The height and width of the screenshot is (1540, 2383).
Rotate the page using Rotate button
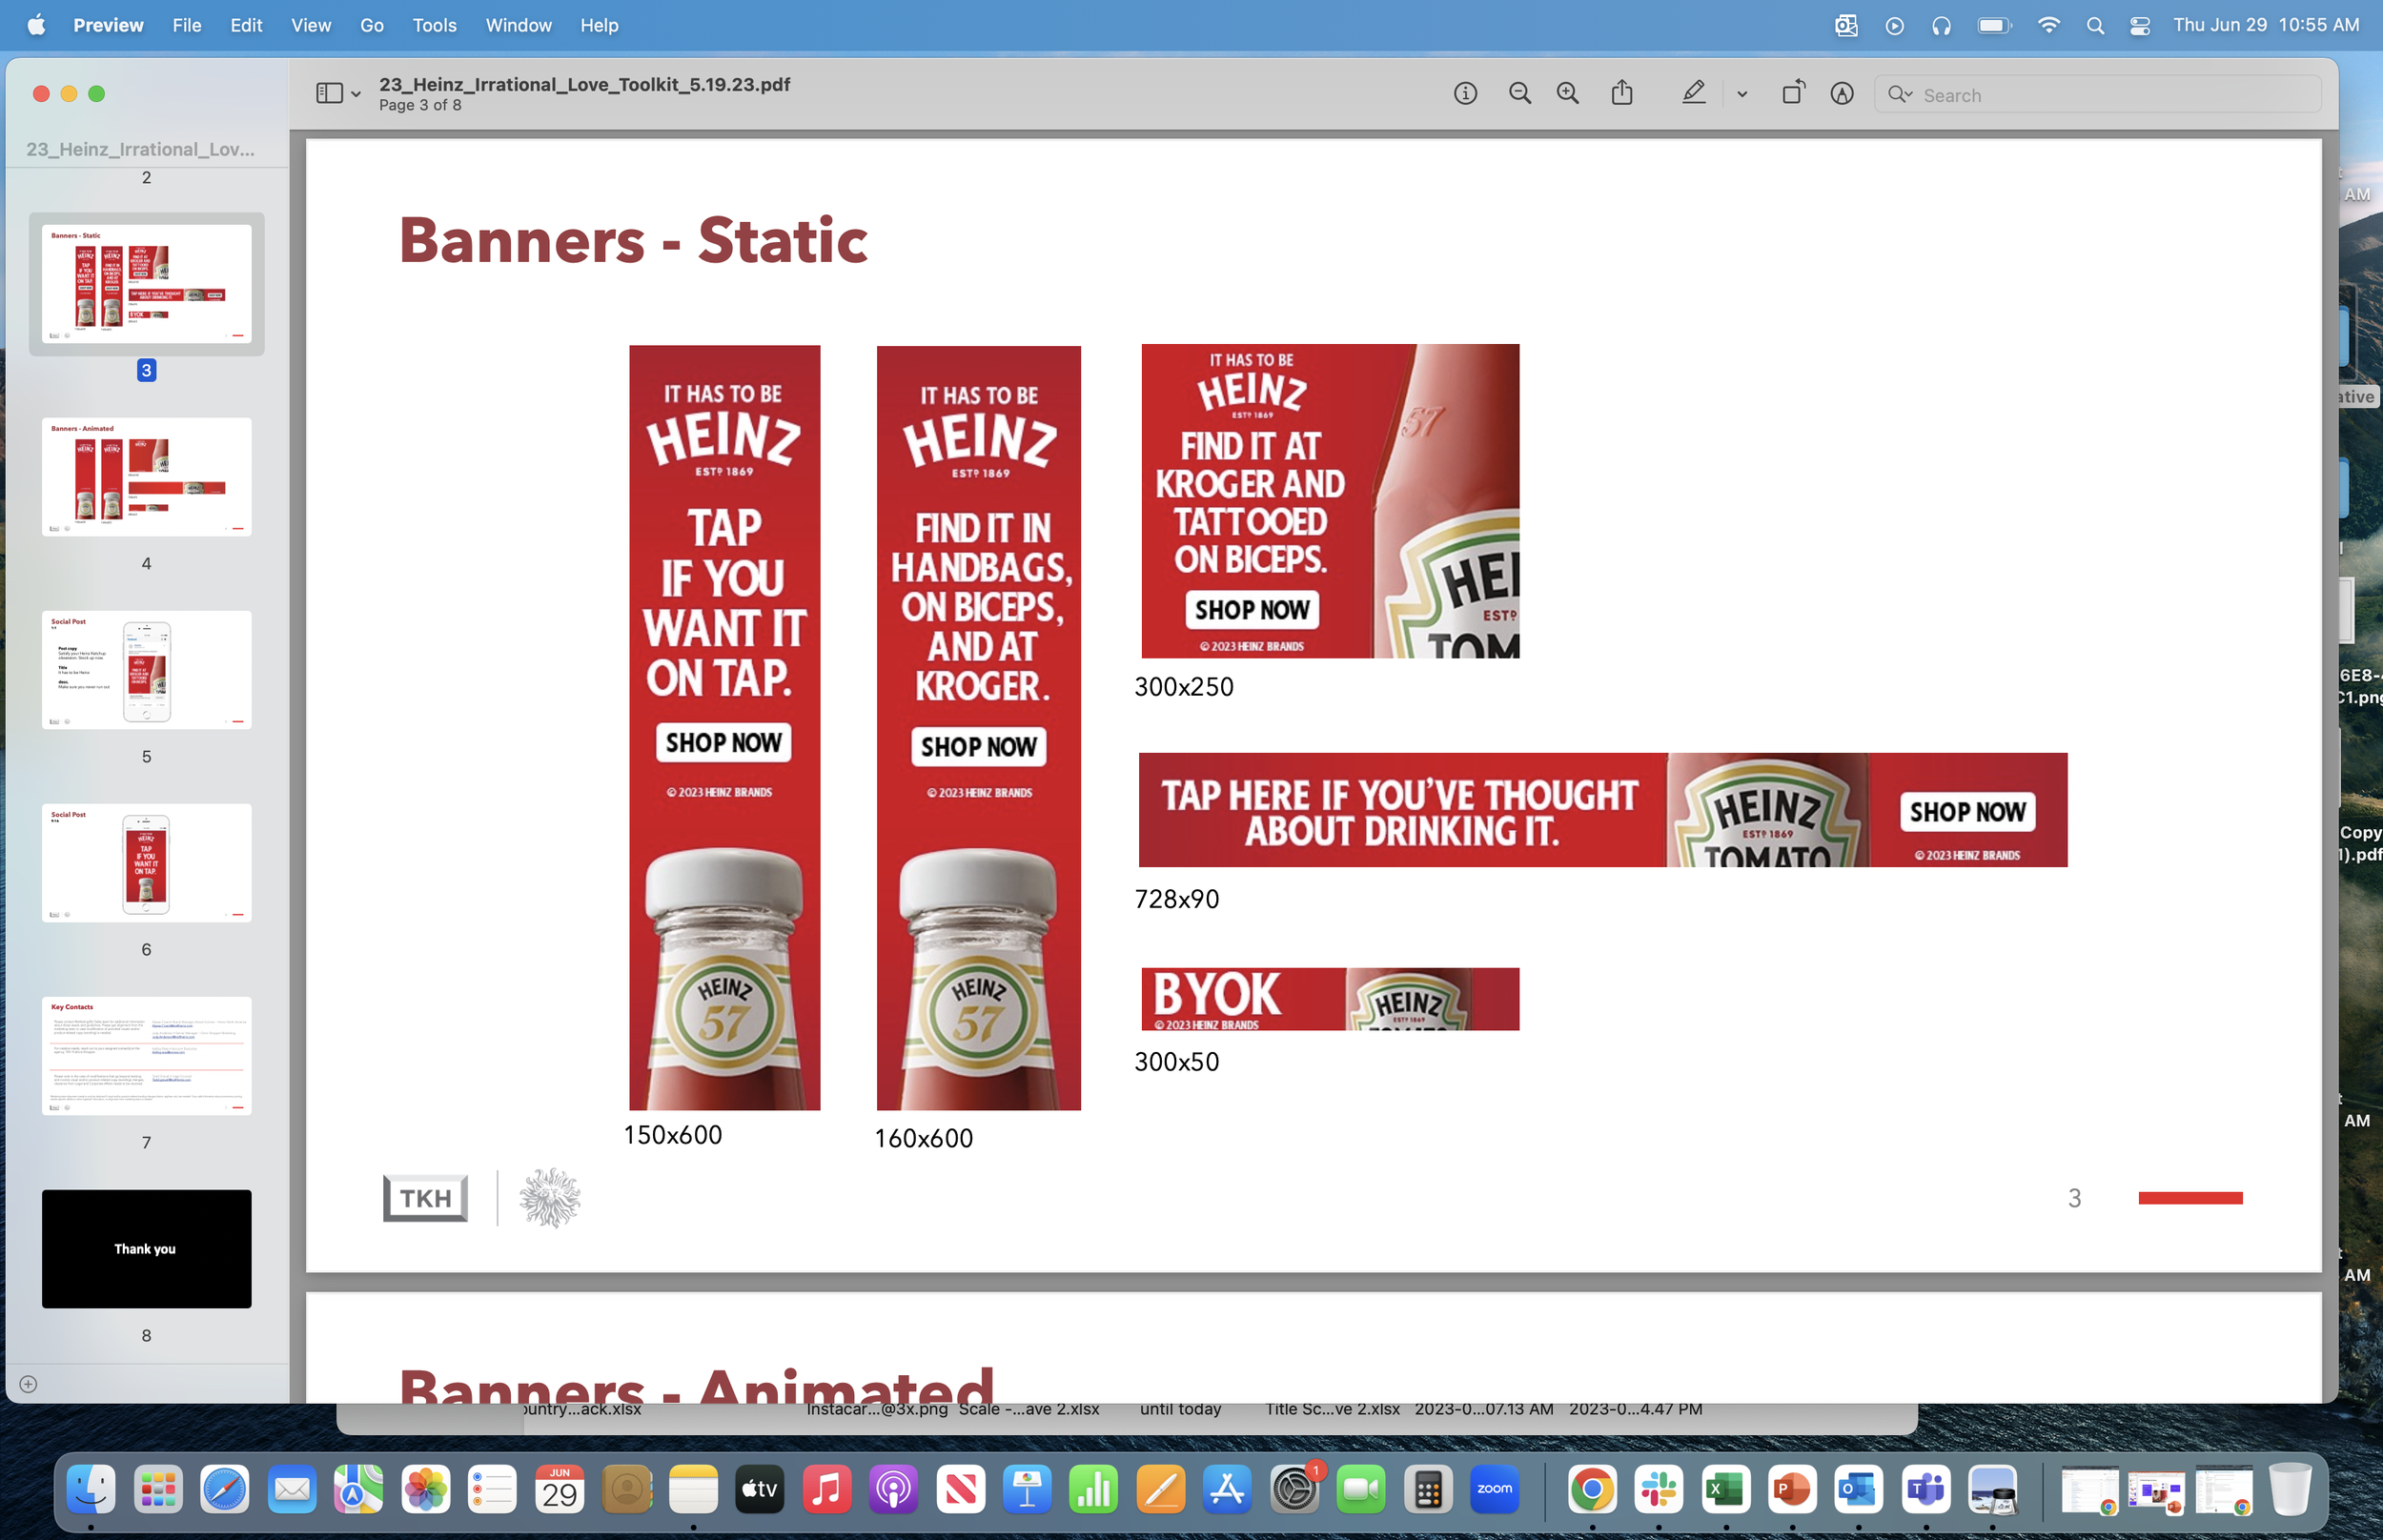point(1793,93)
